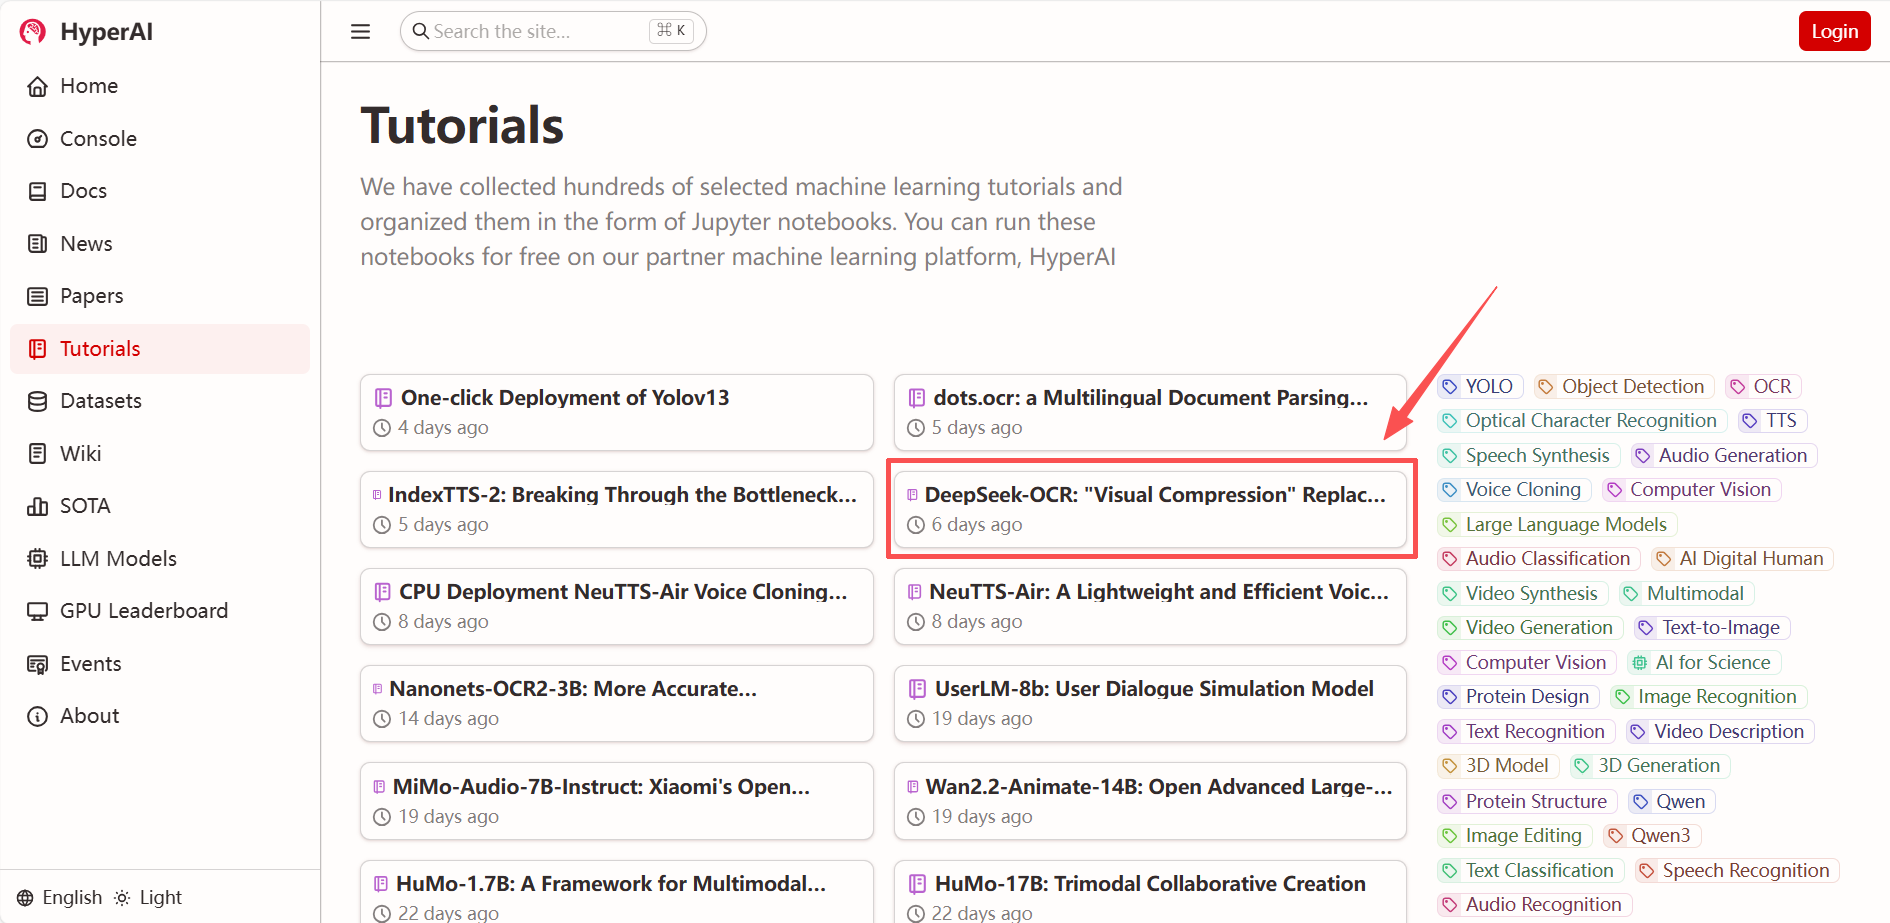
Task: Click the Events calendar icon
Action: click(x=38, y=664)
